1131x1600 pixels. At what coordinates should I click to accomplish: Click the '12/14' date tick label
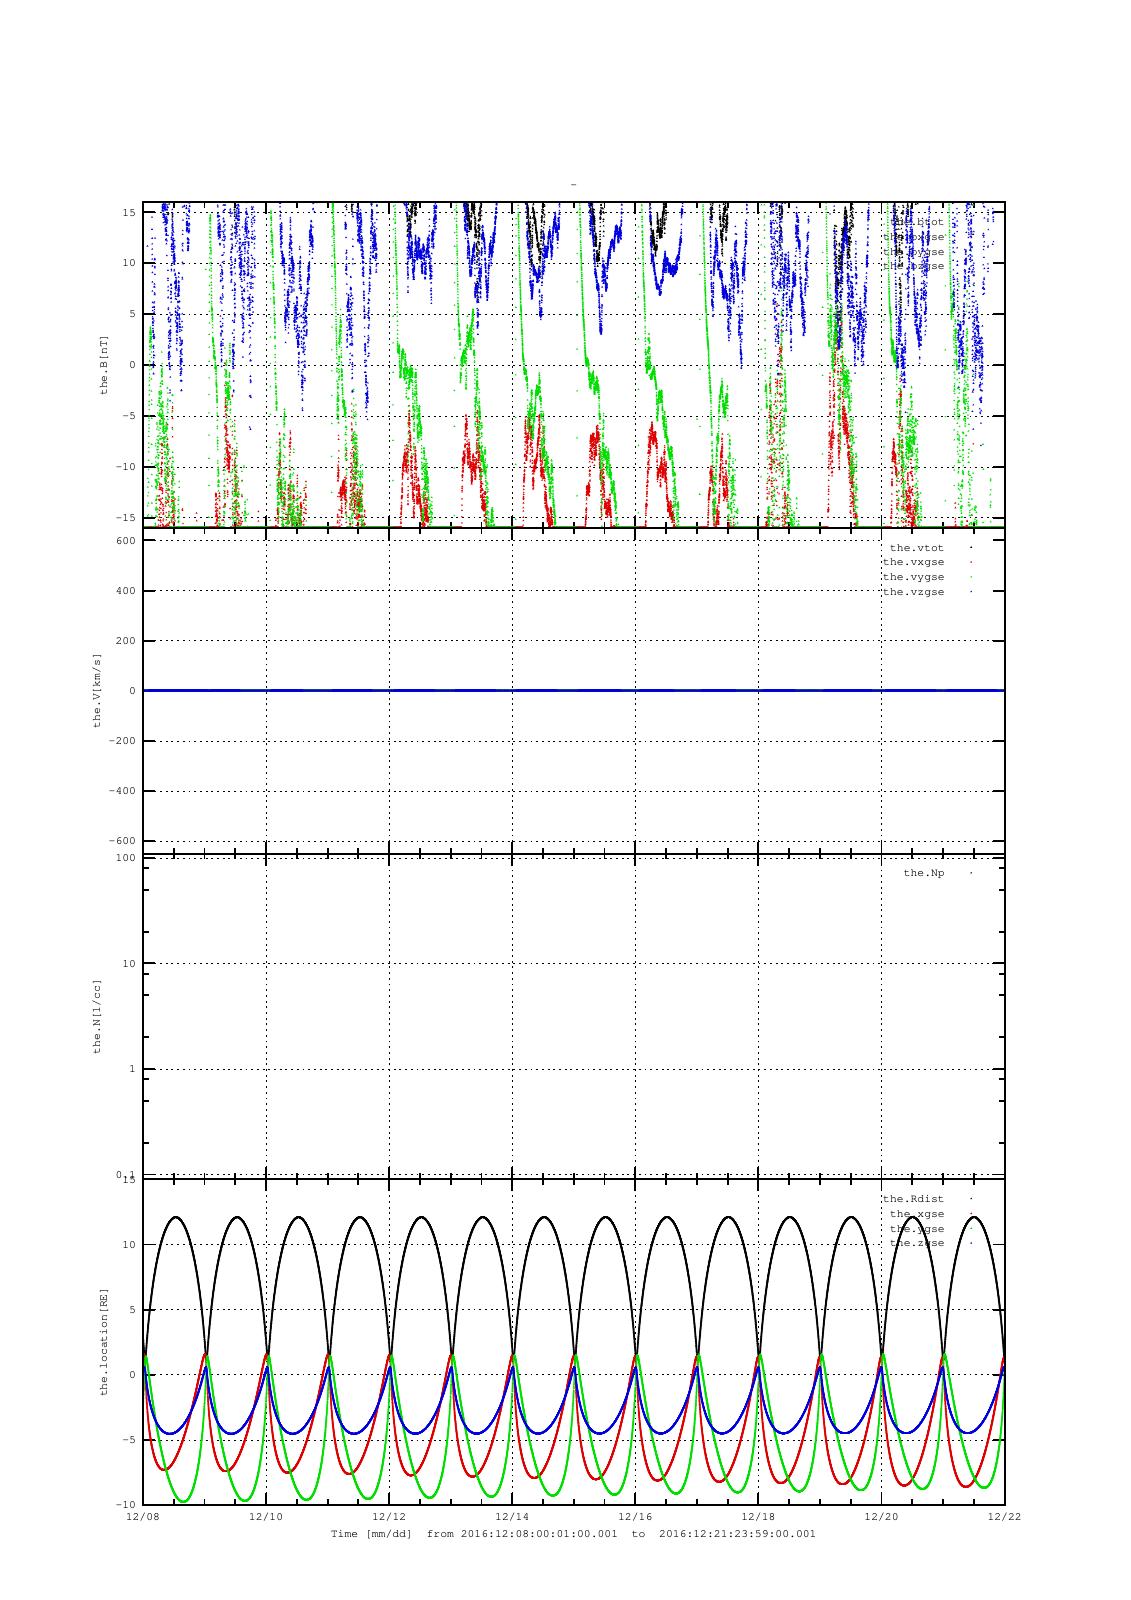512,1517
